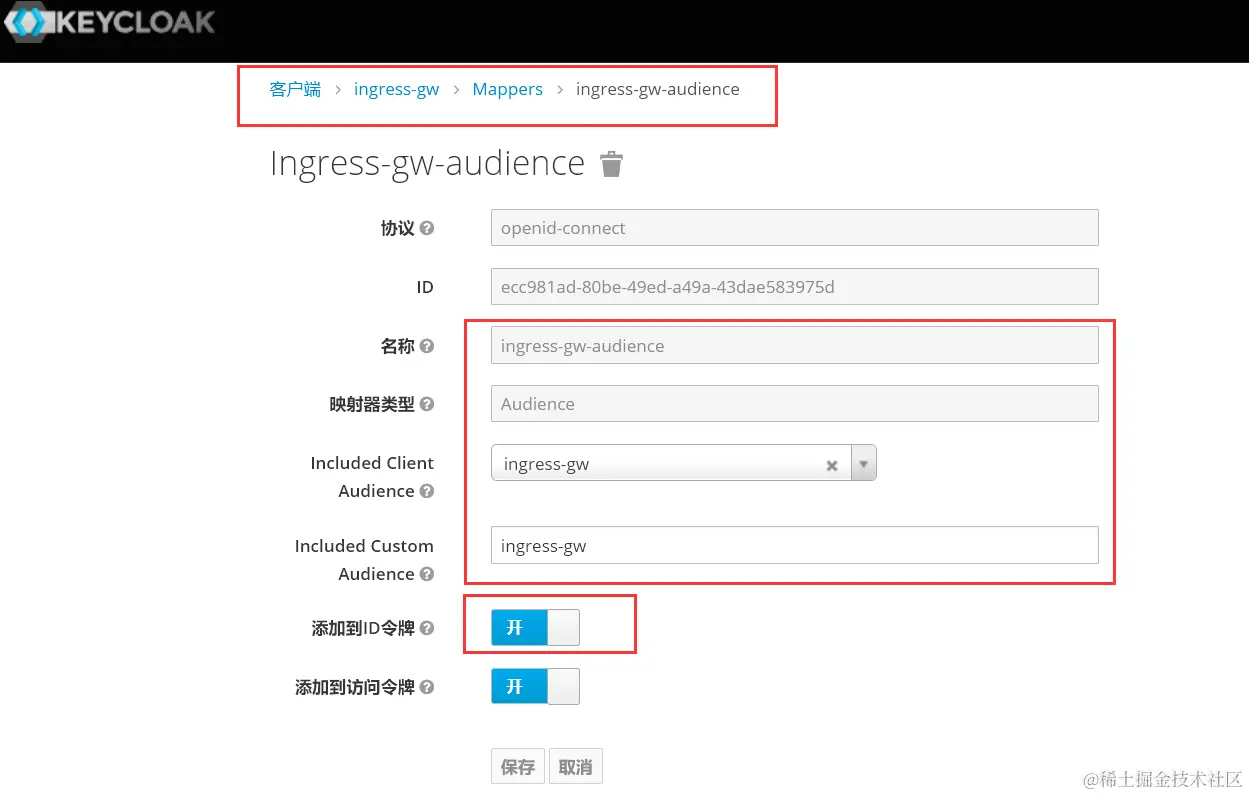Show help tooltip for 协议
This screenshot has height=796, width=1249.
427,228
